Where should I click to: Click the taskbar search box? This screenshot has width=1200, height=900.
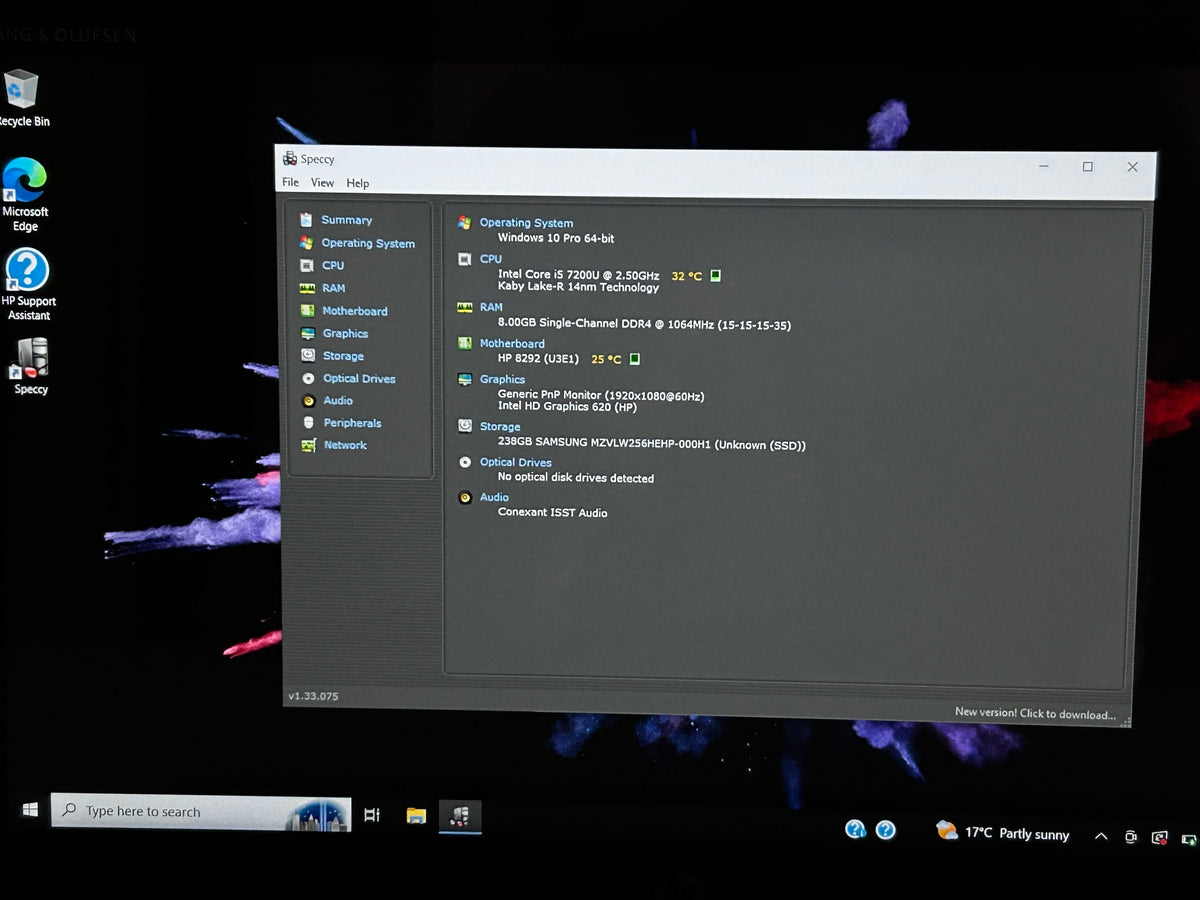point(200,812)
